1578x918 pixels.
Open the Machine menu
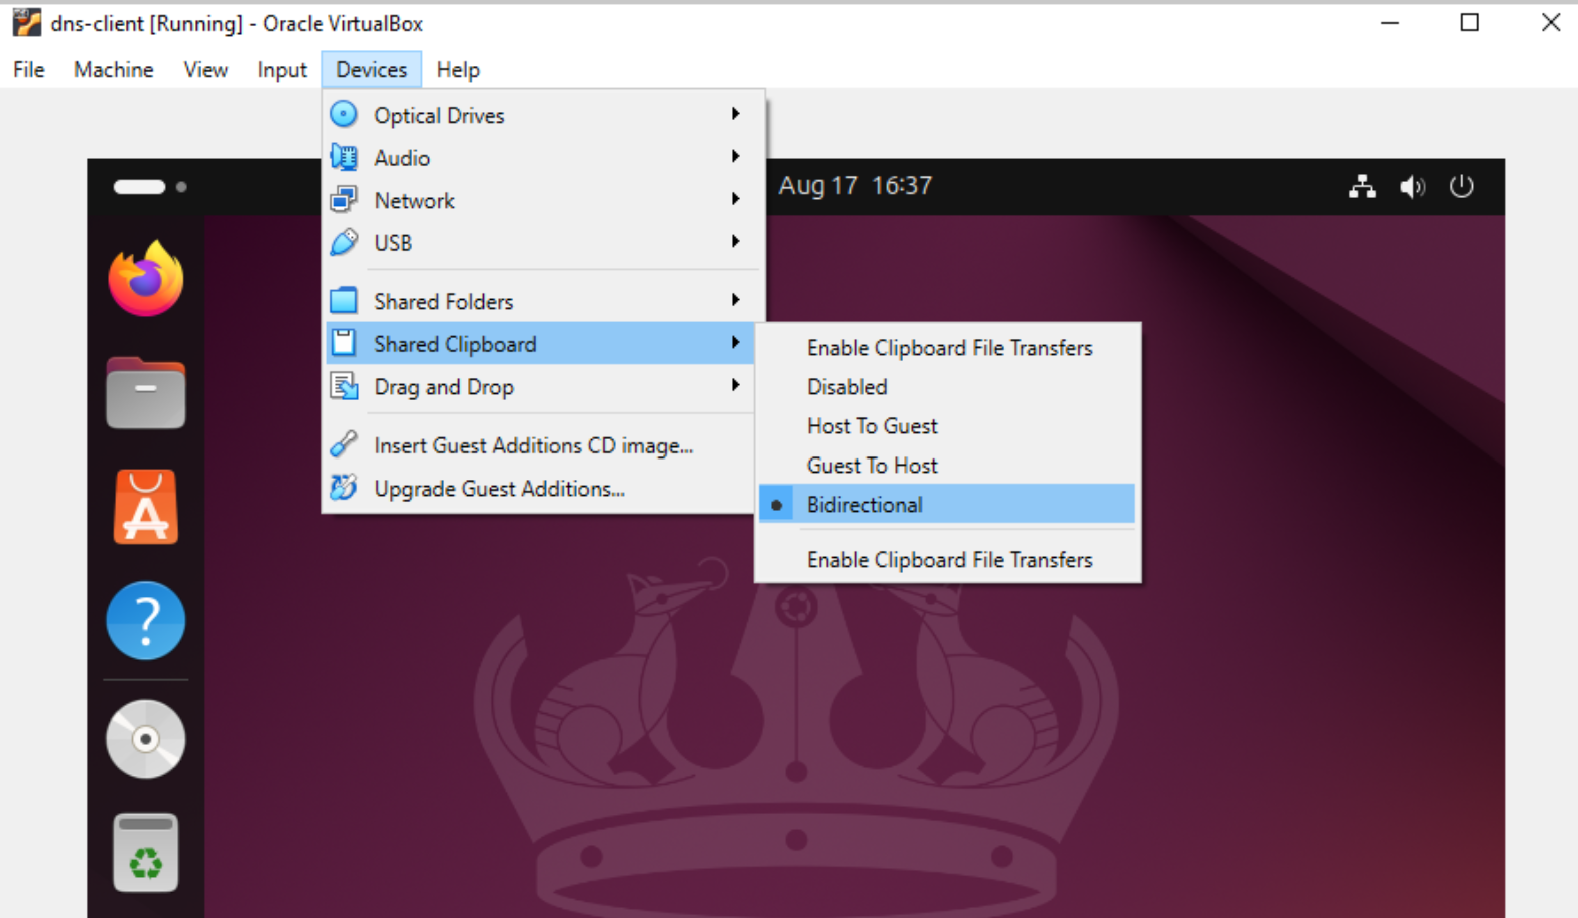(x=114, y=70)
